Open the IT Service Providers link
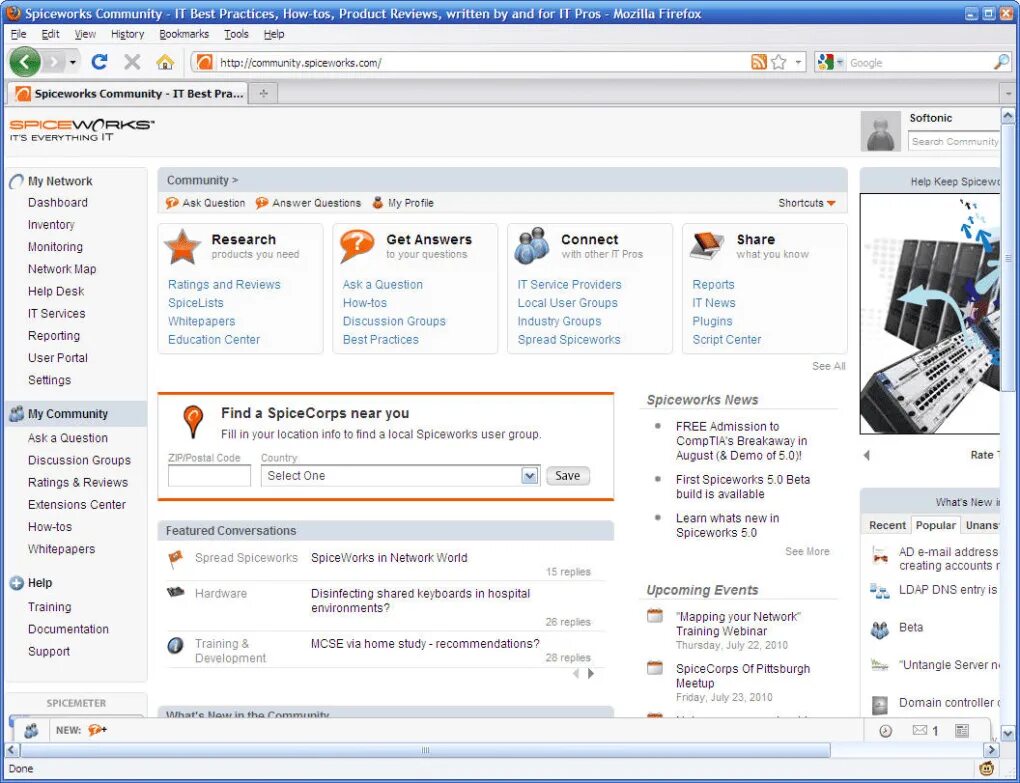This screenshot has height=783, width=1020. (x=569, y=284)
